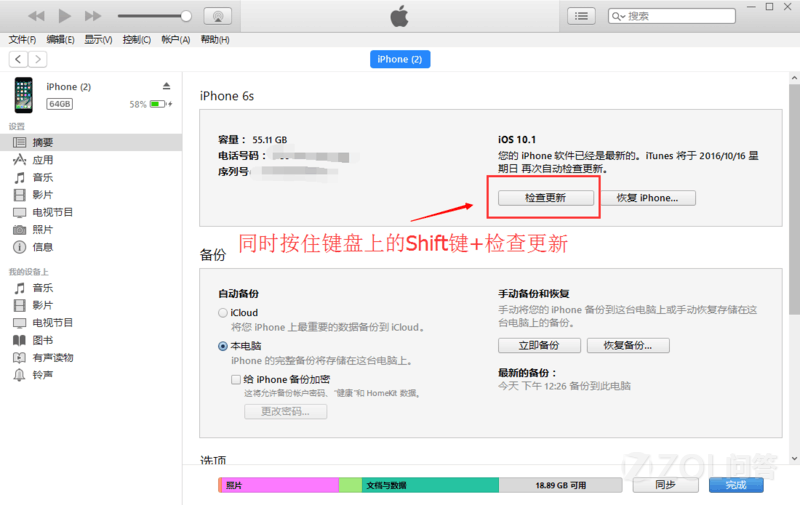Click the 64GB capacity badge
Image resolution: width=800 pixels, height=505 pixels.
pos(60,104)
